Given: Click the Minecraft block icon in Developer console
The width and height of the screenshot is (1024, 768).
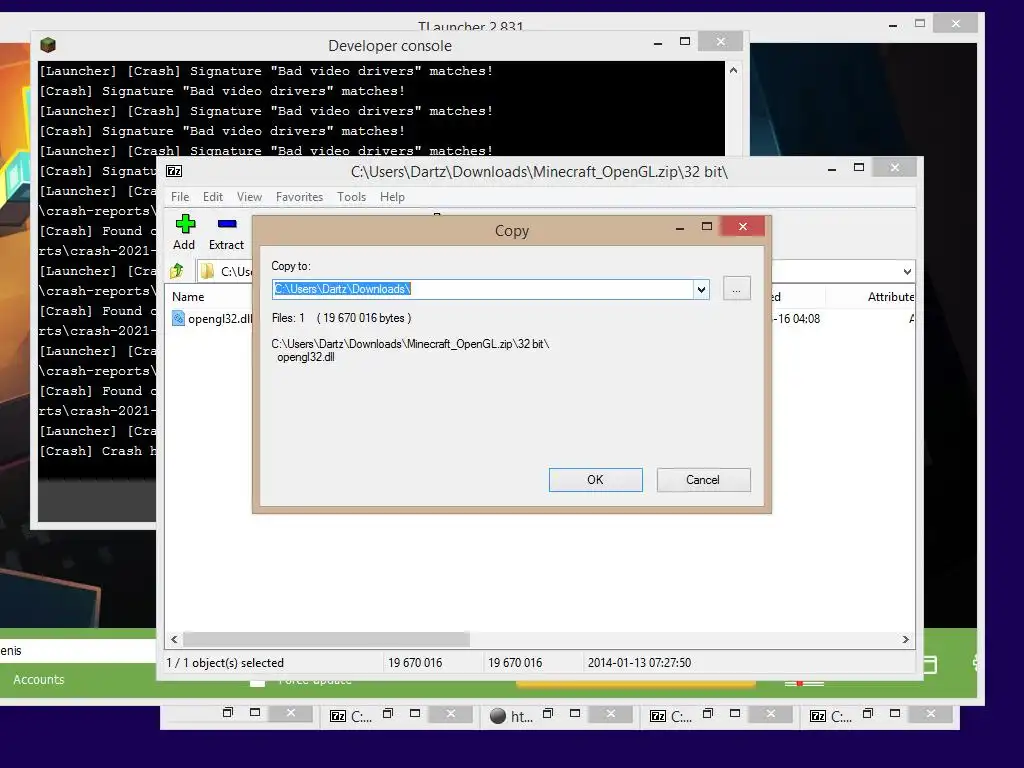Looking at the screenshot, I should [48, 45].
